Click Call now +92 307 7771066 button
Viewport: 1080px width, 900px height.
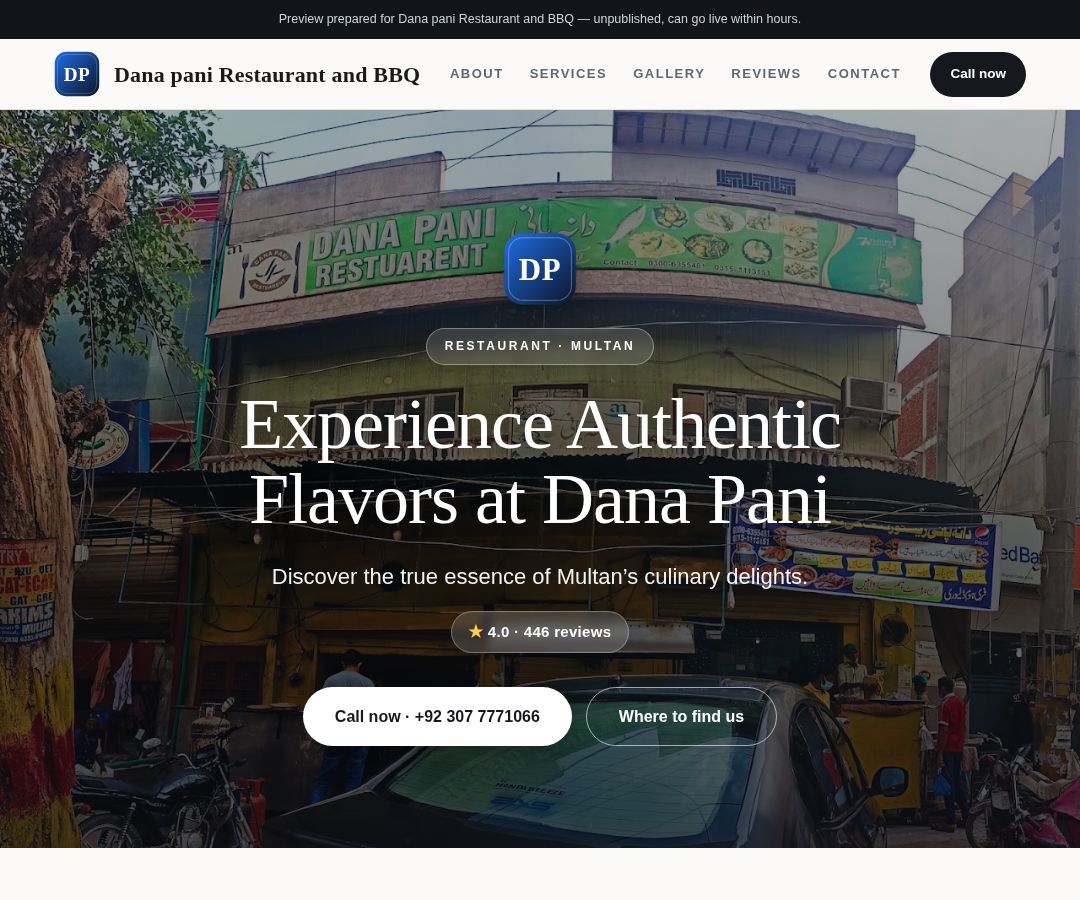(x=437, y=716)
